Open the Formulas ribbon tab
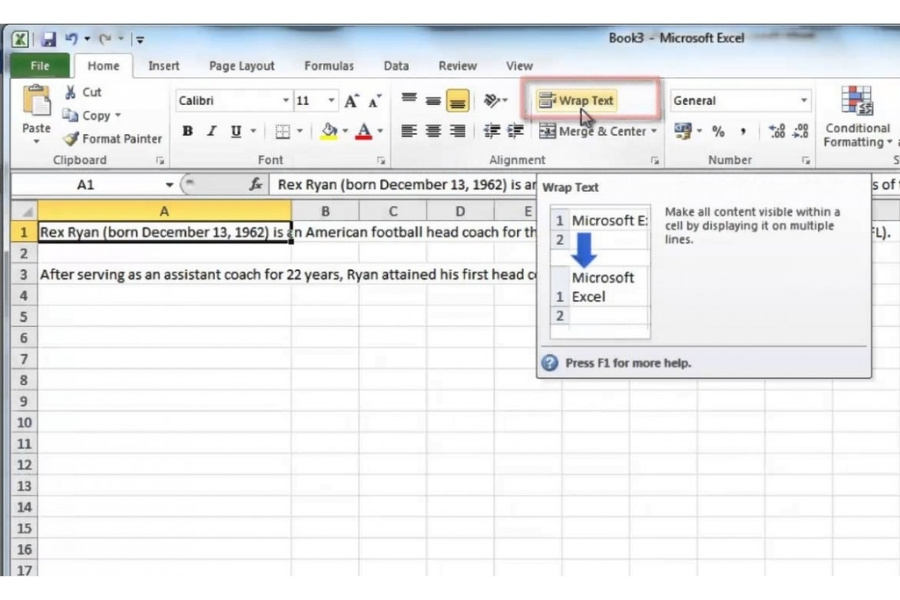Screen dimensions: 900x600 click(329, 66)
